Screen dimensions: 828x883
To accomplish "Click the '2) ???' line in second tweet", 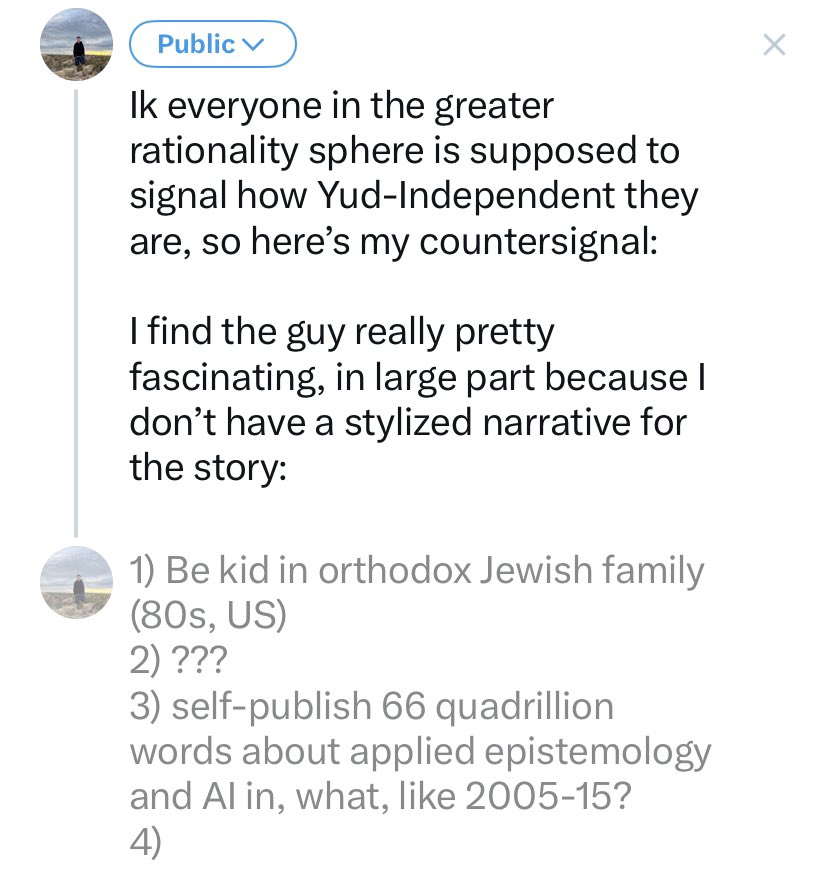I will [178, 659].
